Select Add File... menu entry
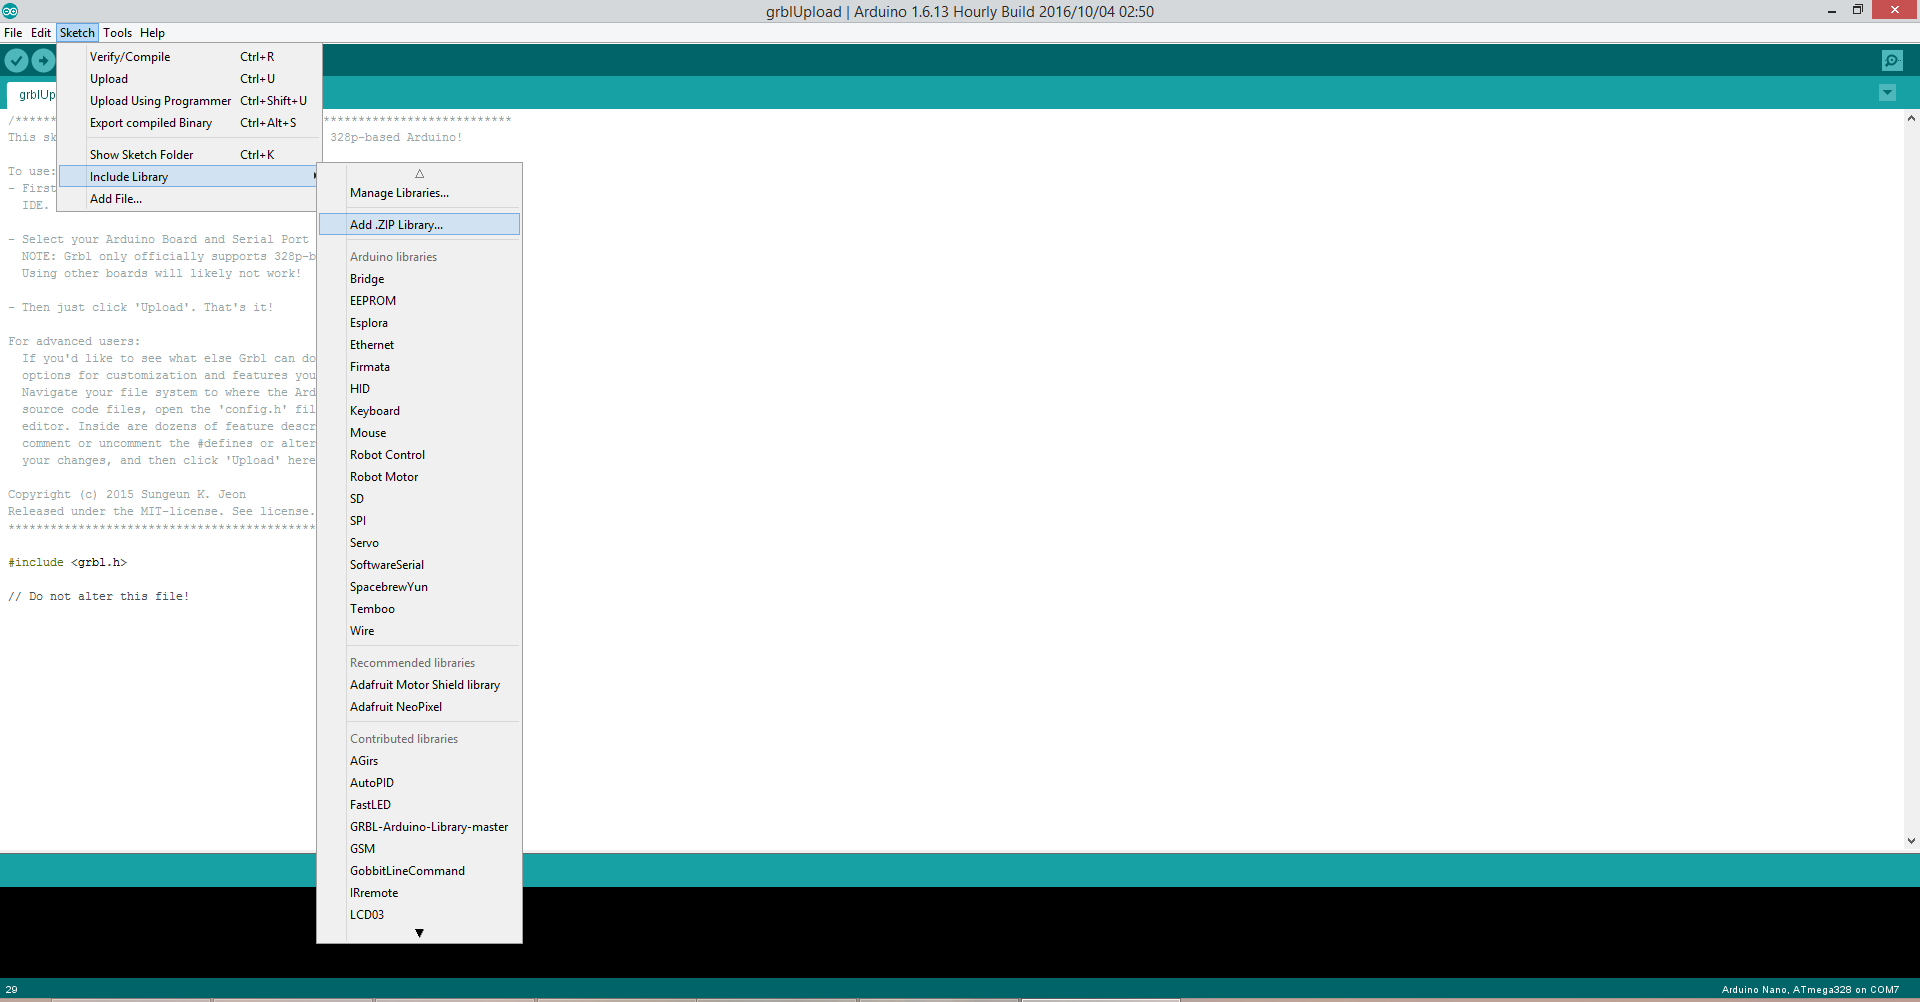This screenshot has width=1920, height=1002. (190, 199)
